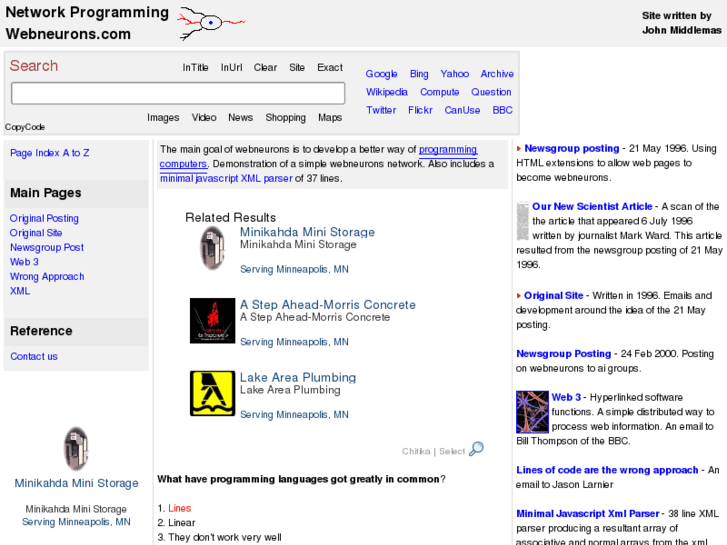Open Page Index A to Z

50,153
